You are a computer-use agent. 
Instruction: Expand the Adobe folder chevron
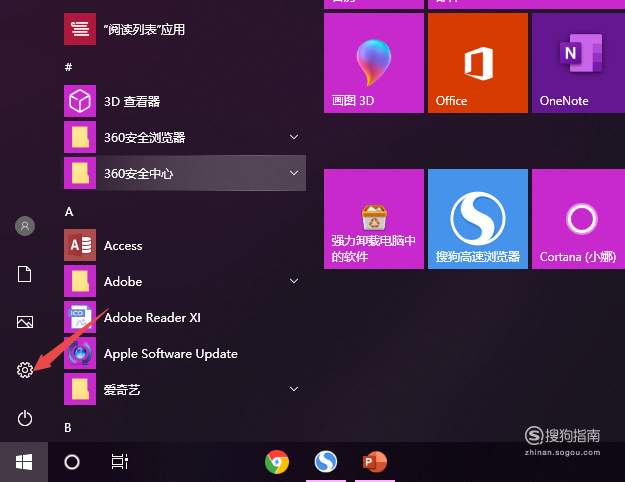click(294, 281)
